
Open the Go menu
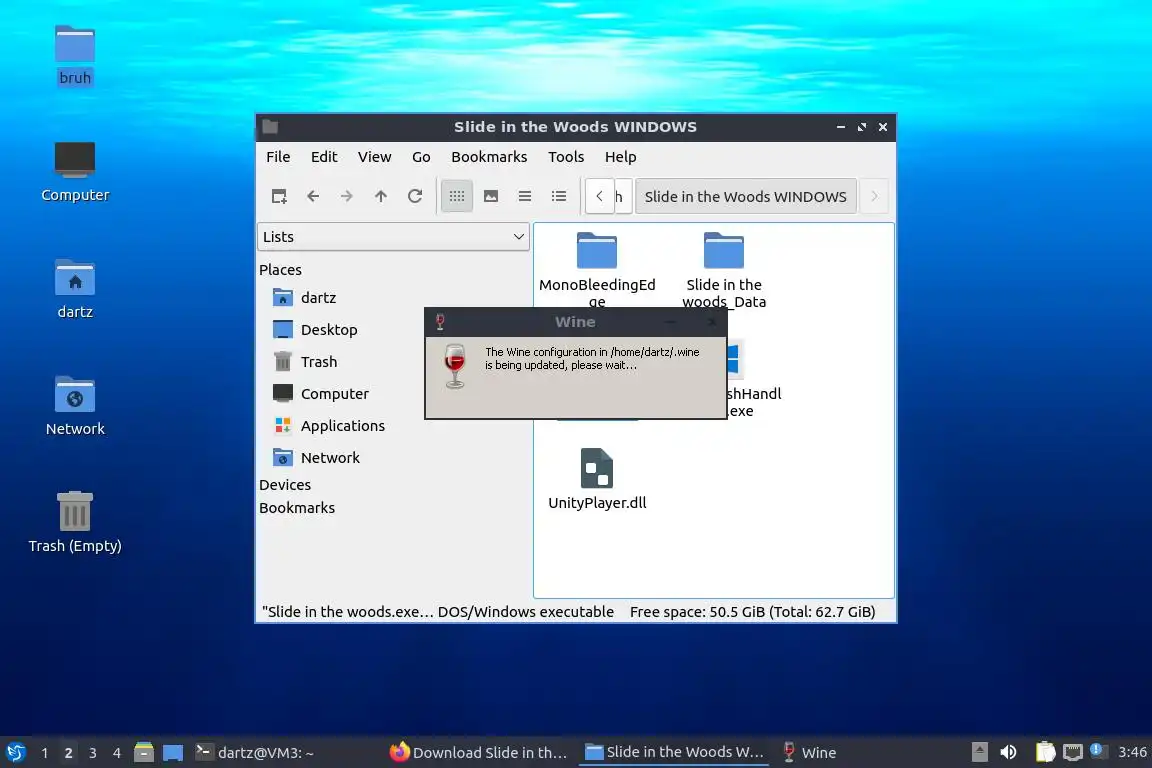click(x=421, y=157)
